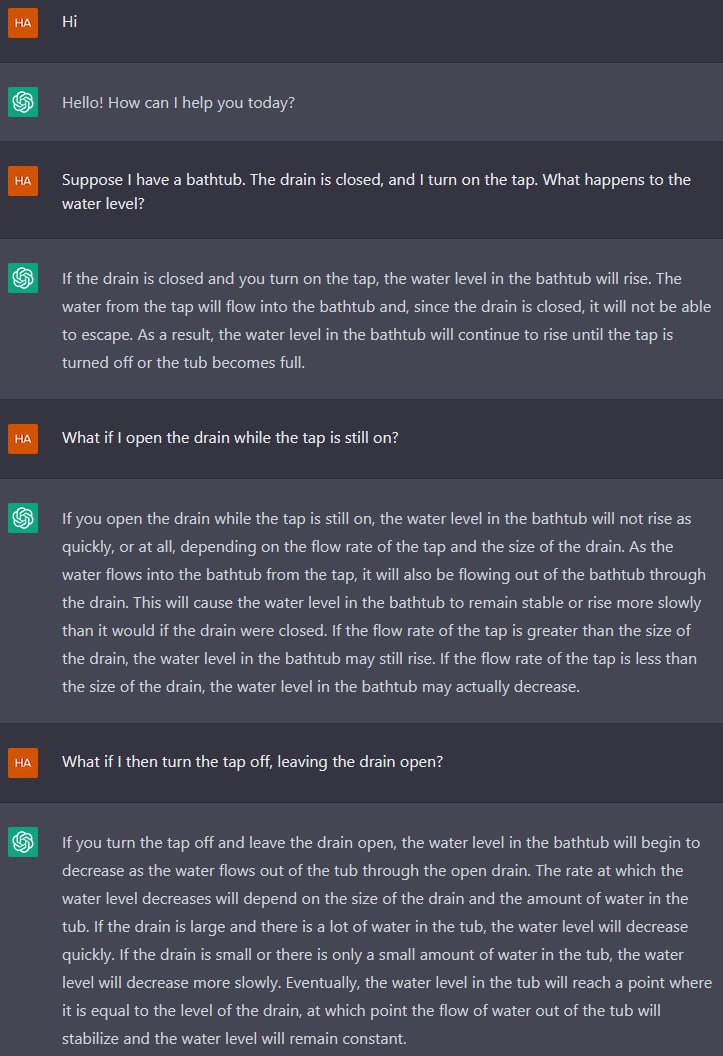Screen dimensions: 723x1056
Task: Click the reply paragraph starting "If you open the drain"
Action: click(384, 603)
